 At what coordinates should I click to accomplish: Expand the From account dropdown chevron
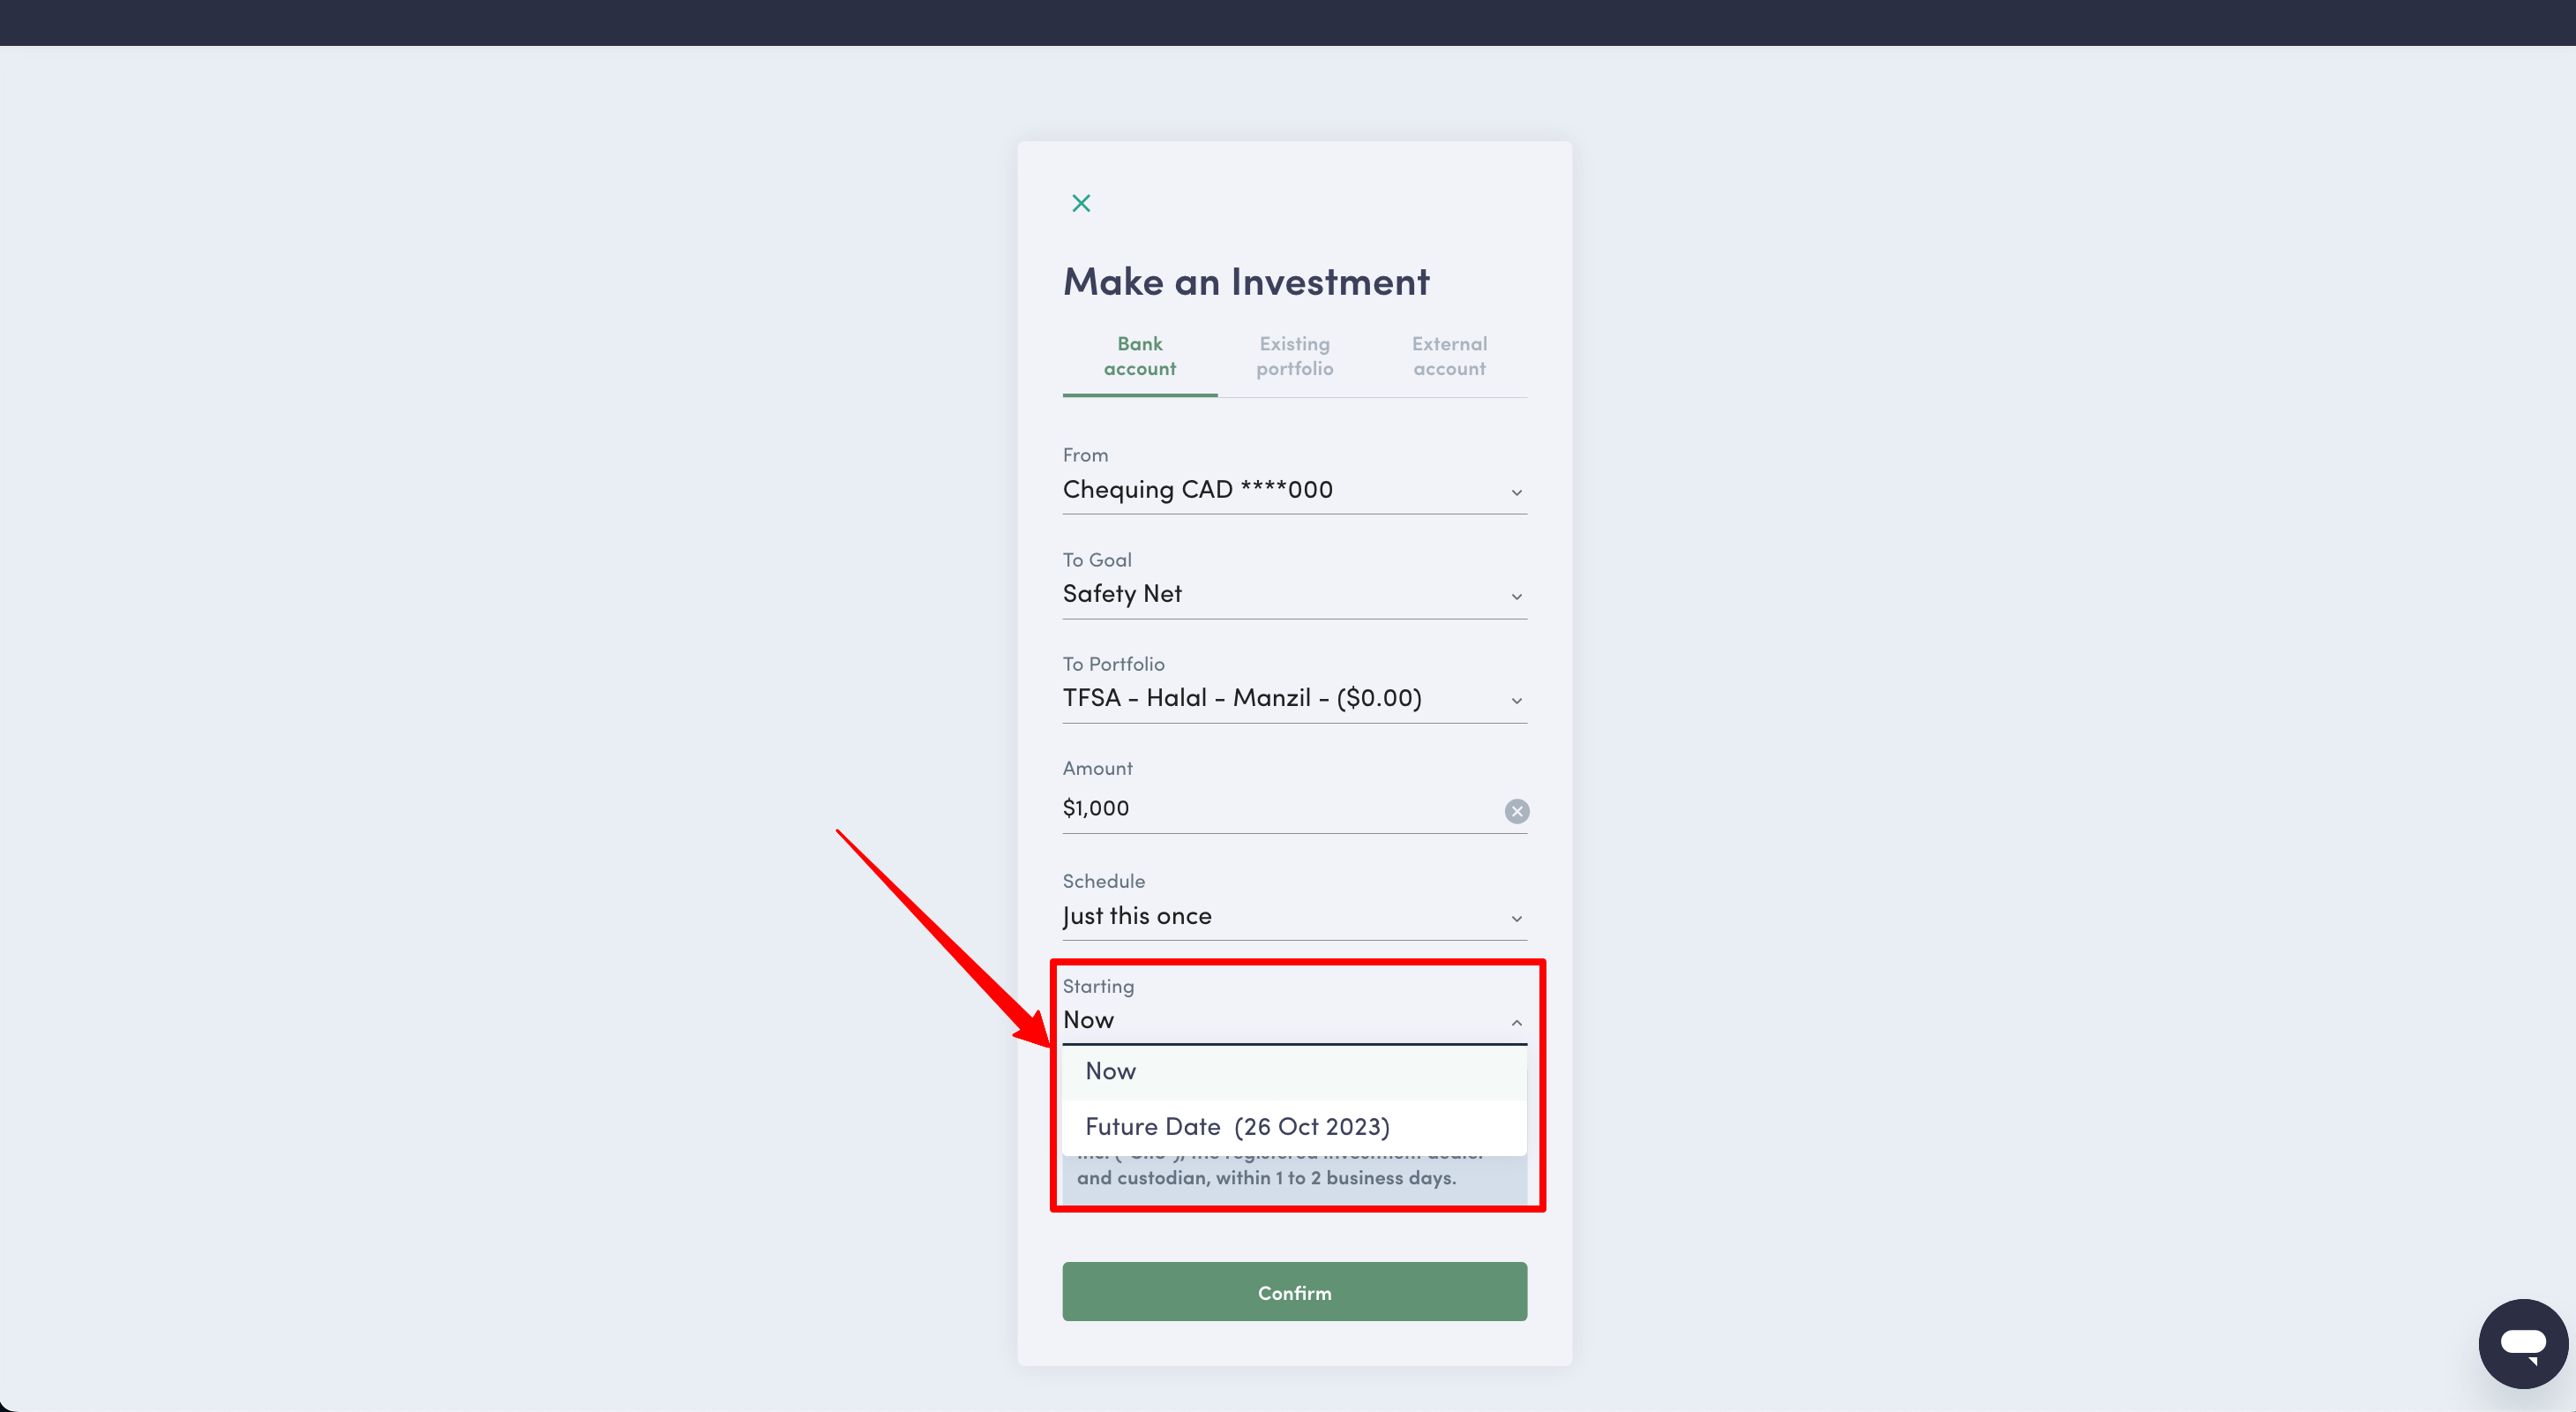coord(1517,492)
